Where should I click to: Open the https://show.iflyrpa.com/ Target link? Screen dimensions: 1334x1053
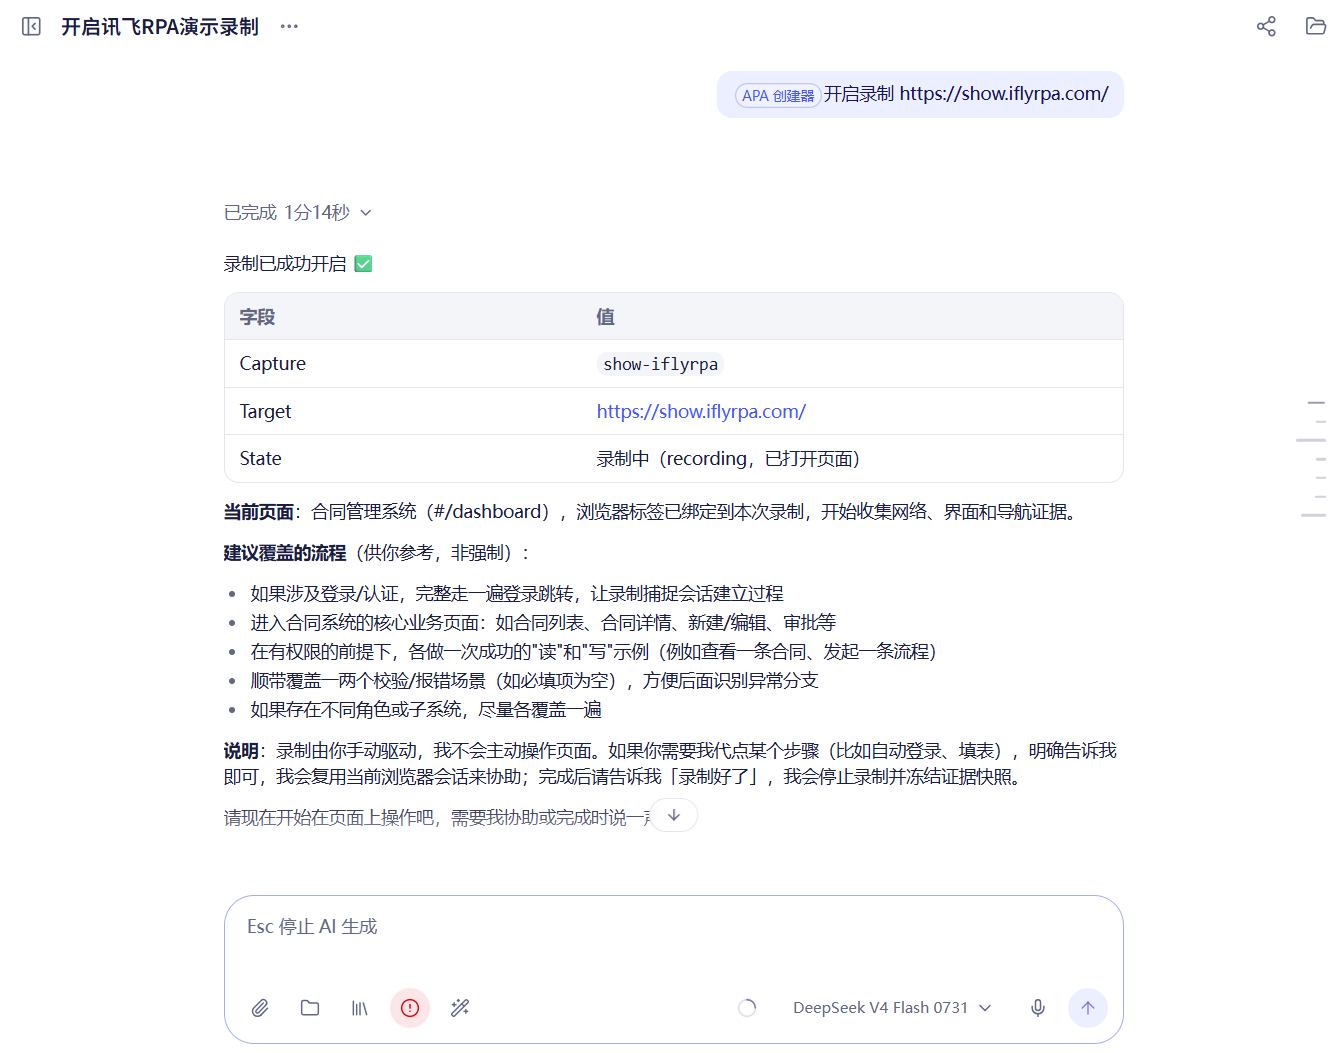click(701, 411)
